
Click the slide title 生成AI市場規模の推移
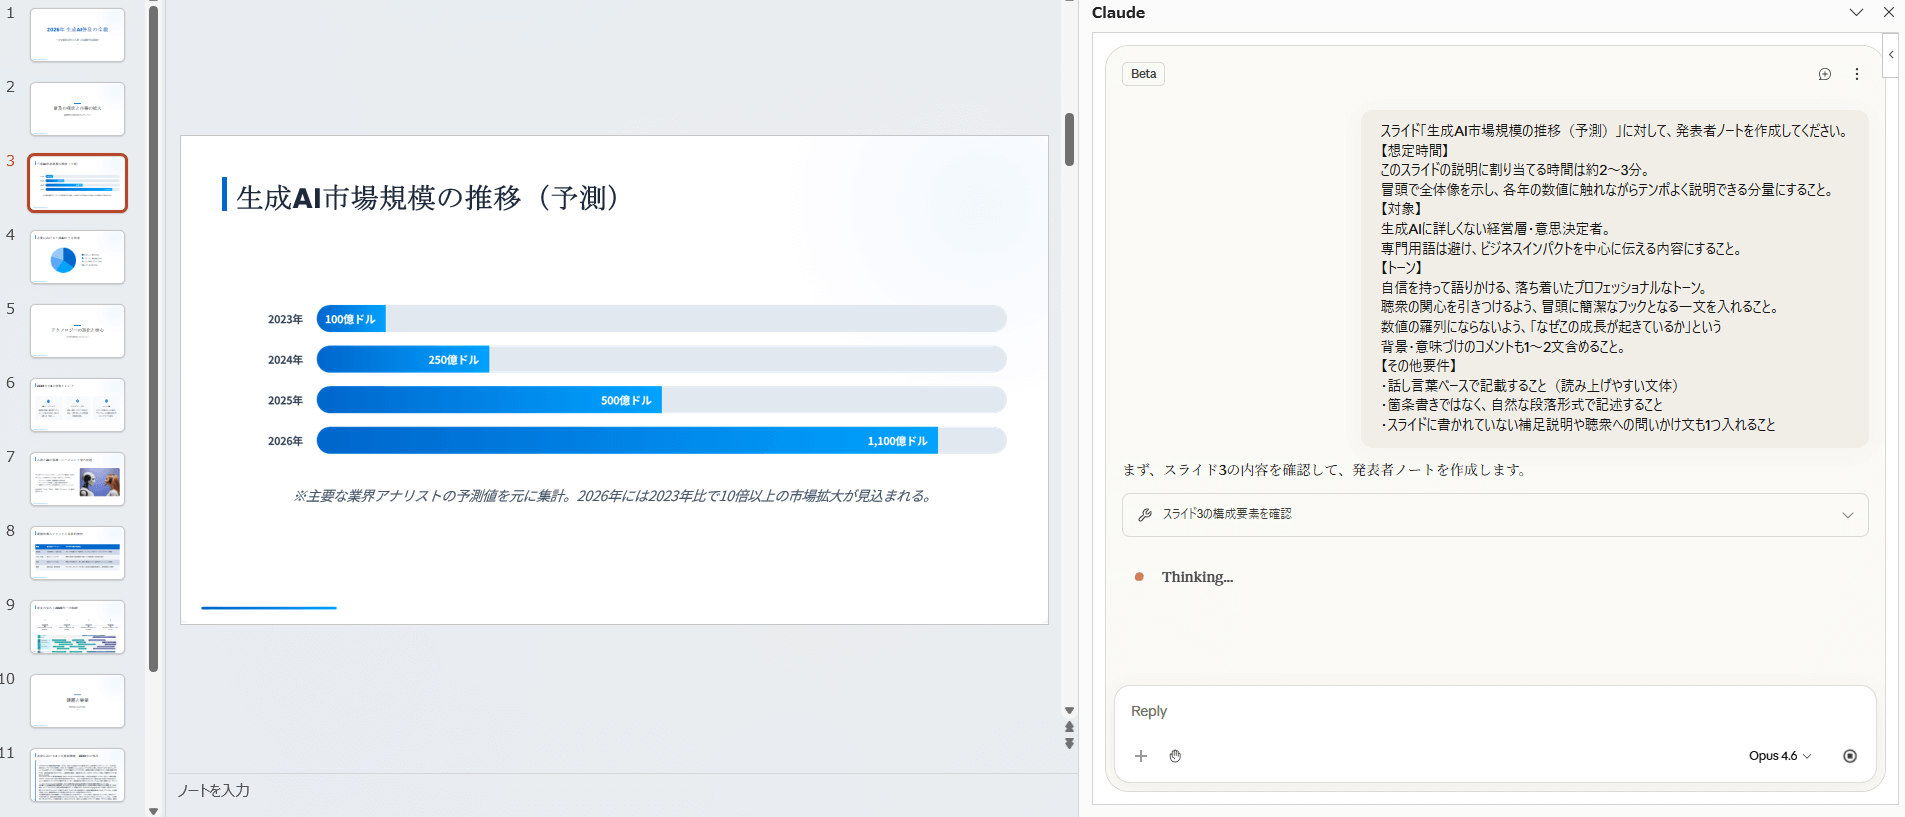[x=428, y=197]
